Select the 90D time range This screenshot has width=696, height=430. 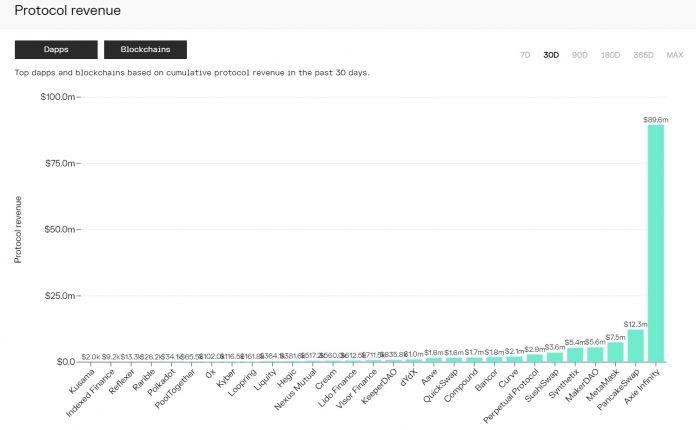click(x=579, y=54)
